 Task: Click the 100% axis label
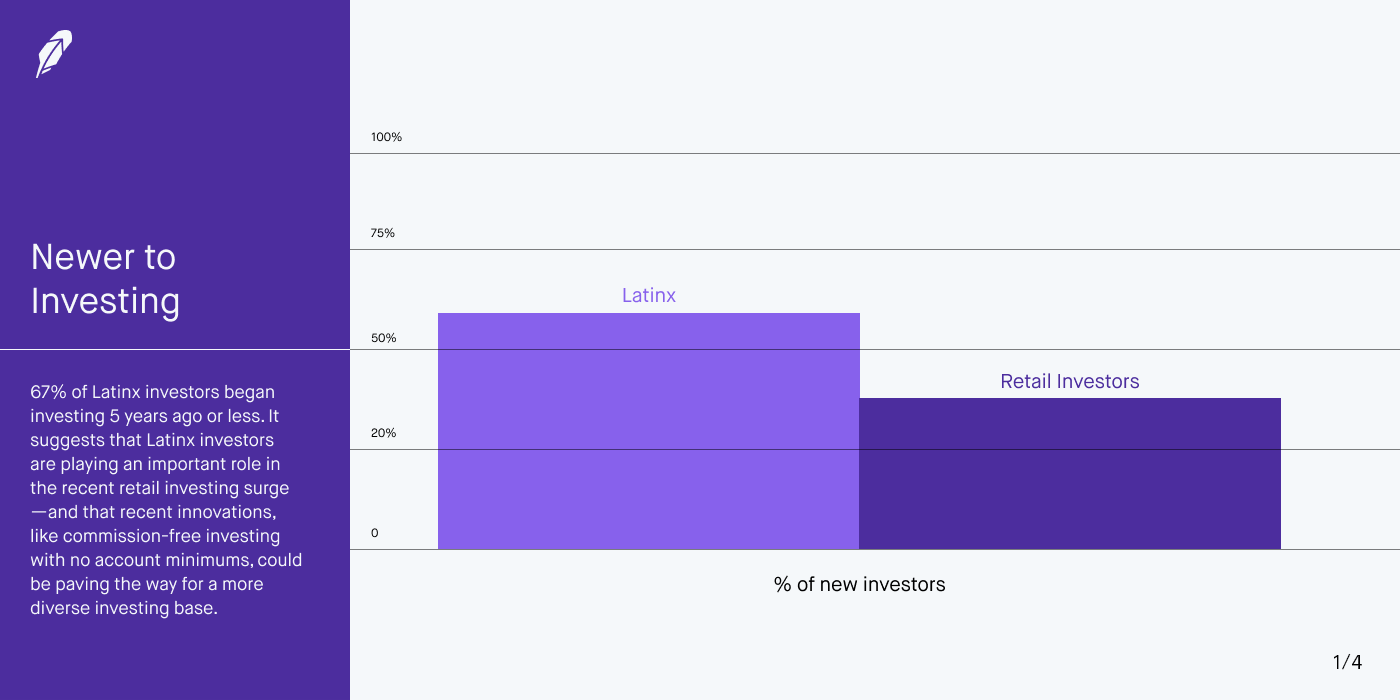[x=386, y=137]
